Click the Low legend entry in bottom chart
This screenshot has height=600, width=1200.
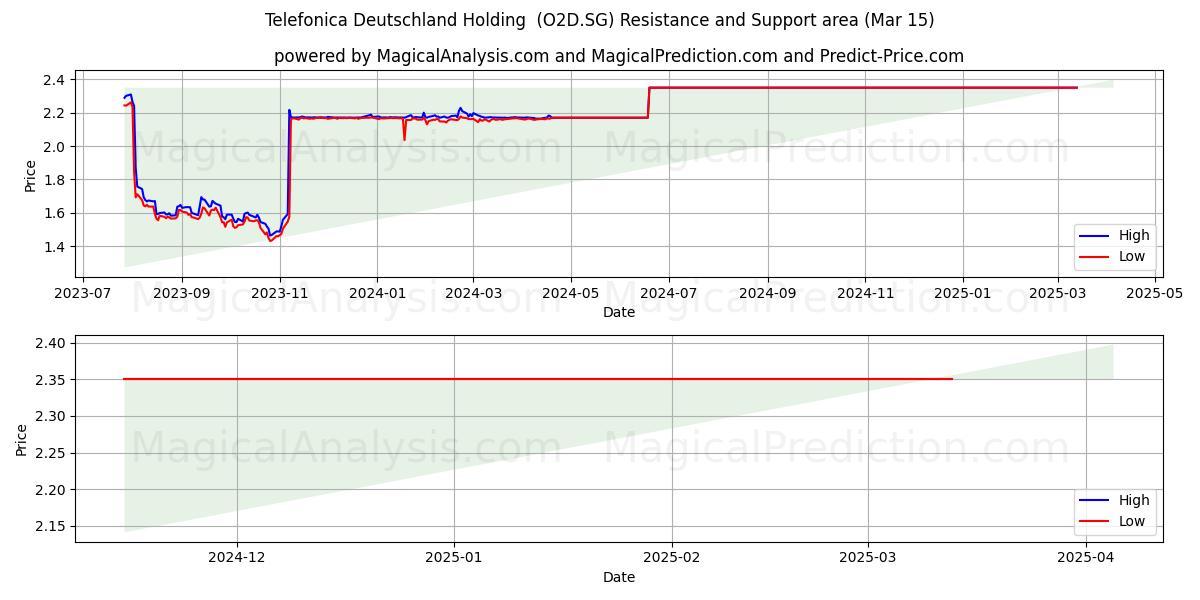pos(1114,522)
